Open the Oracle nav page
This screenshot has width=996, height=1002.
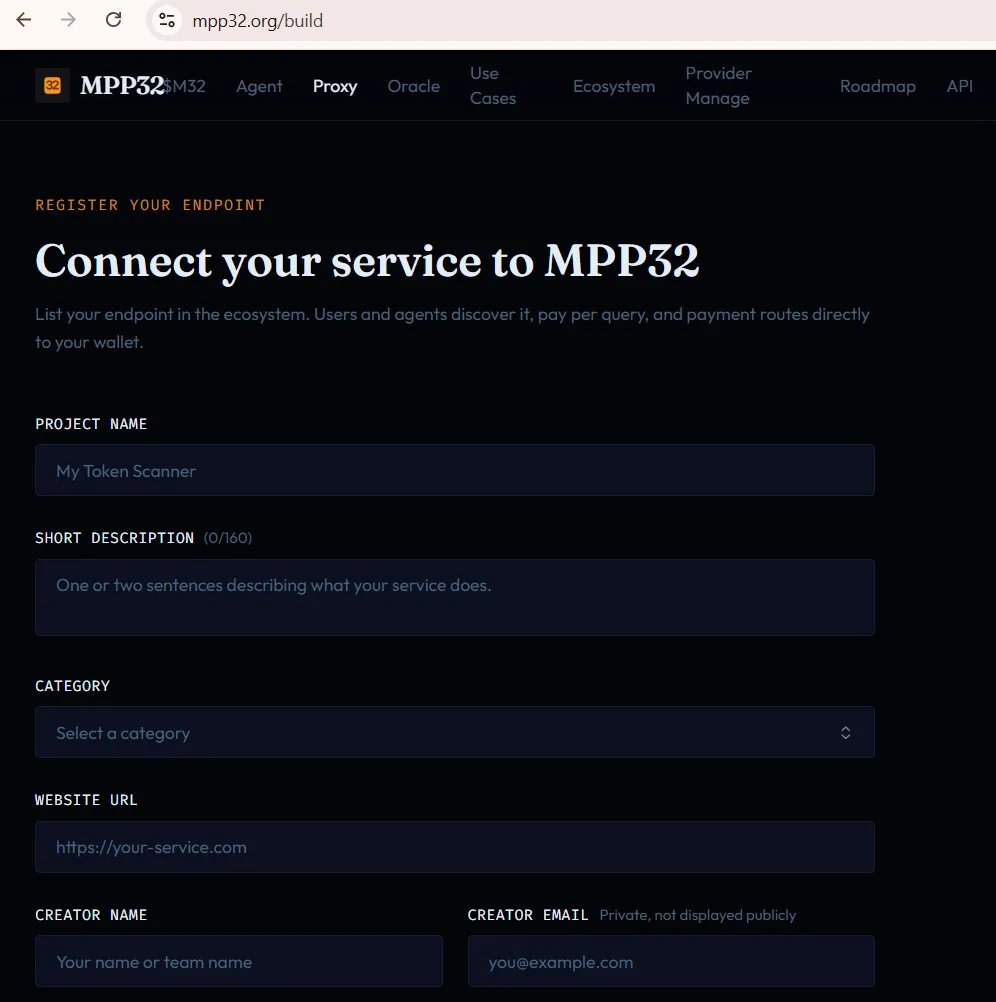pos(413,86)
